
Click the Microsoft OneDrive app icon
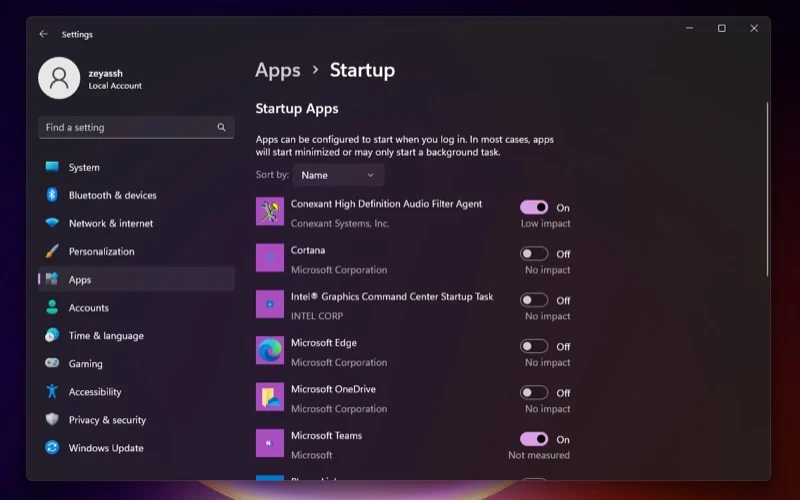pos(270,397)
